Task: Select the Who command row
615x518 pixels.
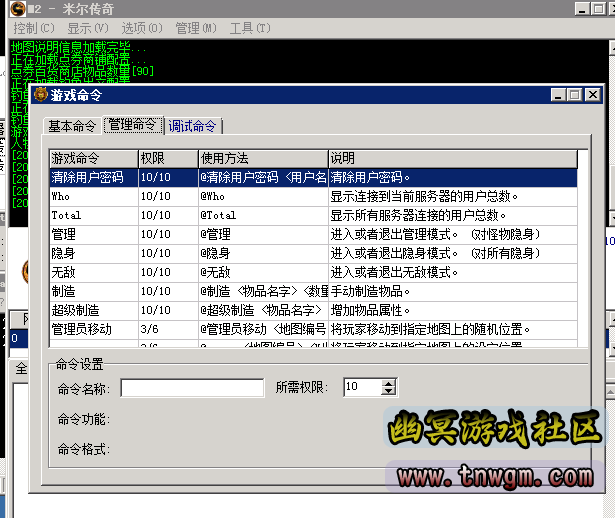Action: click(x=313, y=196)
